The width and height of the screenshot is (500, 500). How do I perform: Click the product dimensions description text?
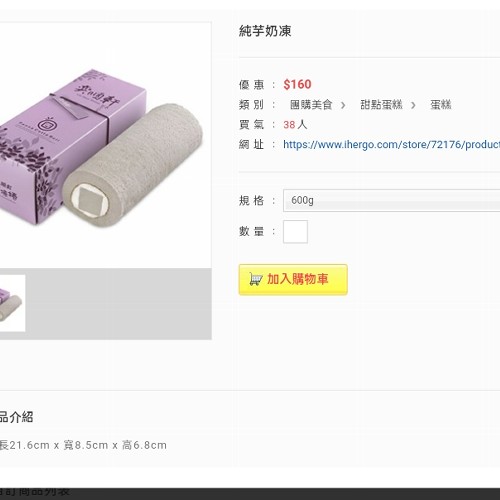pyautogui.click(x=83, y=445)
